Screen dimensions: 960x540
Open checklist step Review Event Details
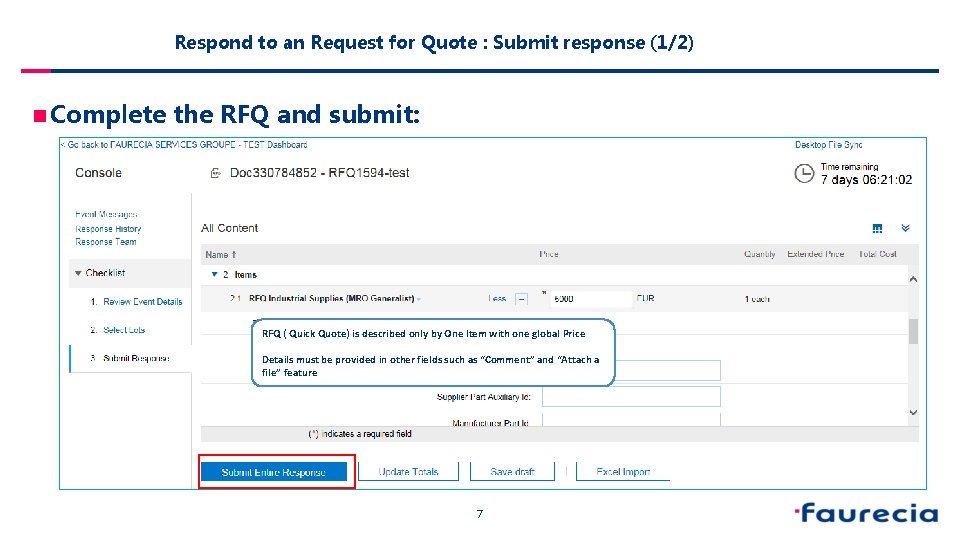(x=143, y=302)
